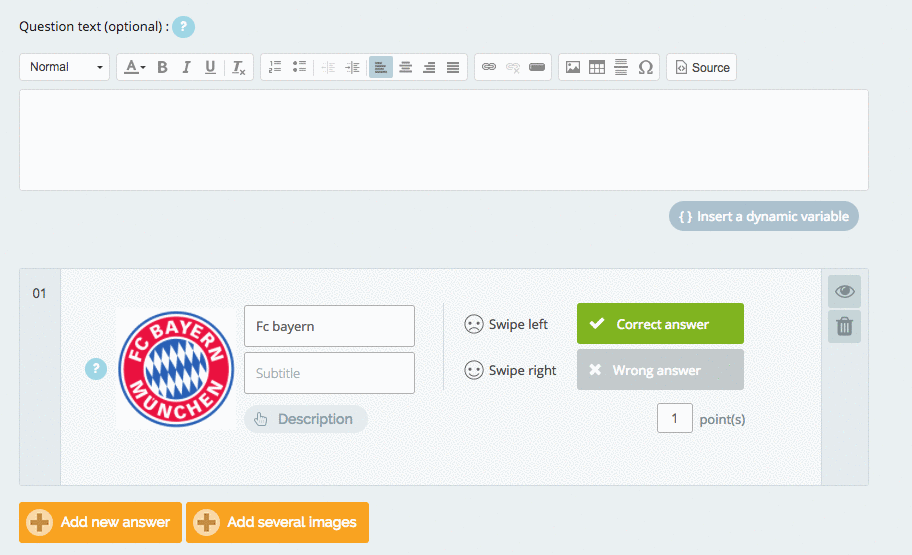Insert a horizontal line
This screenshot has height=555, width=912.
(621, 67)
